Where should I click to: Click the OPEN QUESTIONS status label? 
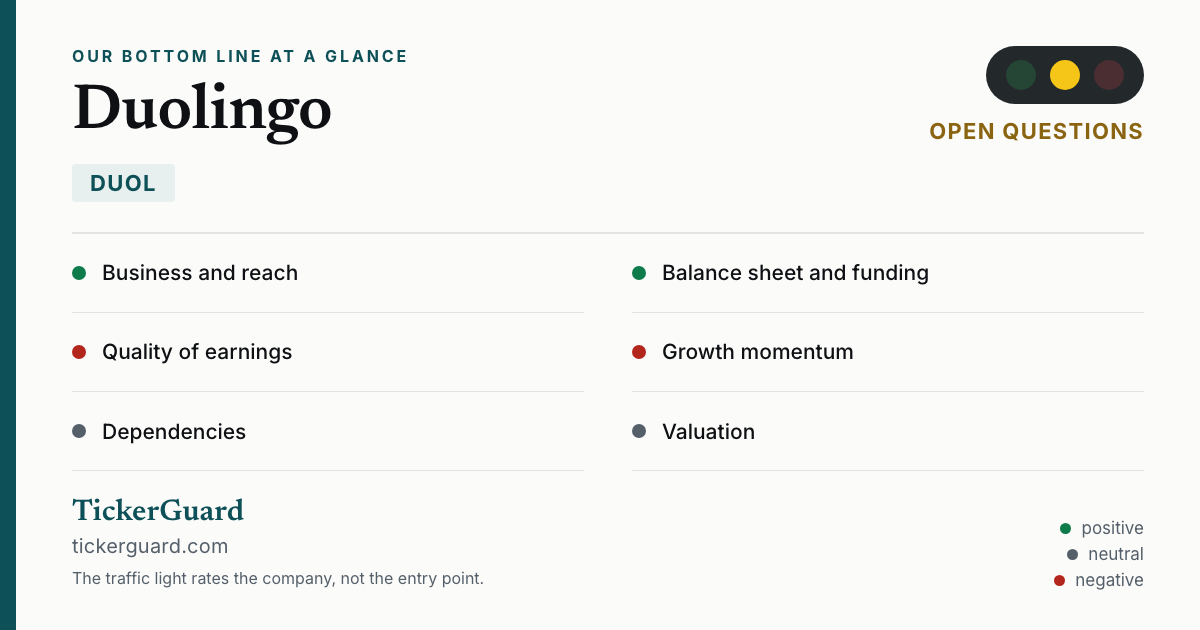pos(1036,132)
